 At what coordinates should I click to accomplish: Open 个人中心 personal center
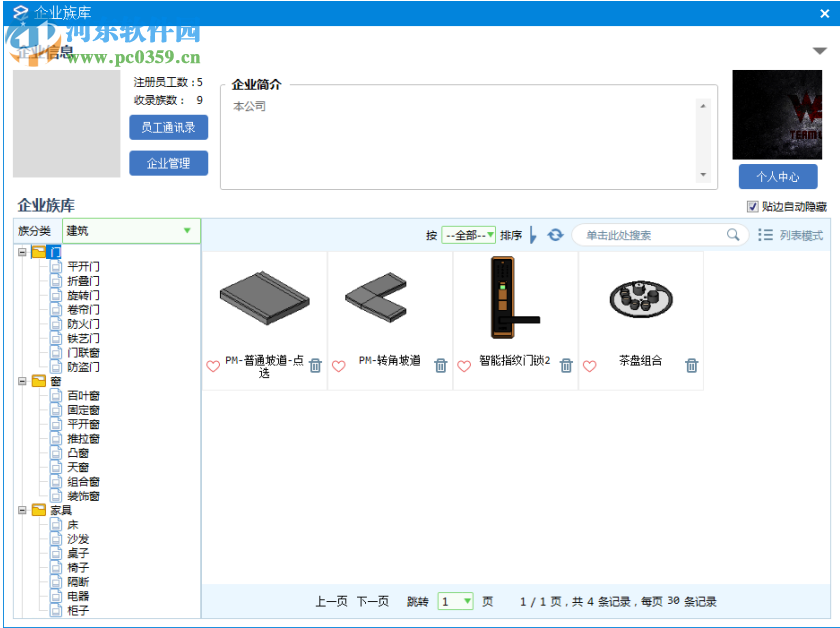coord(777,176)
